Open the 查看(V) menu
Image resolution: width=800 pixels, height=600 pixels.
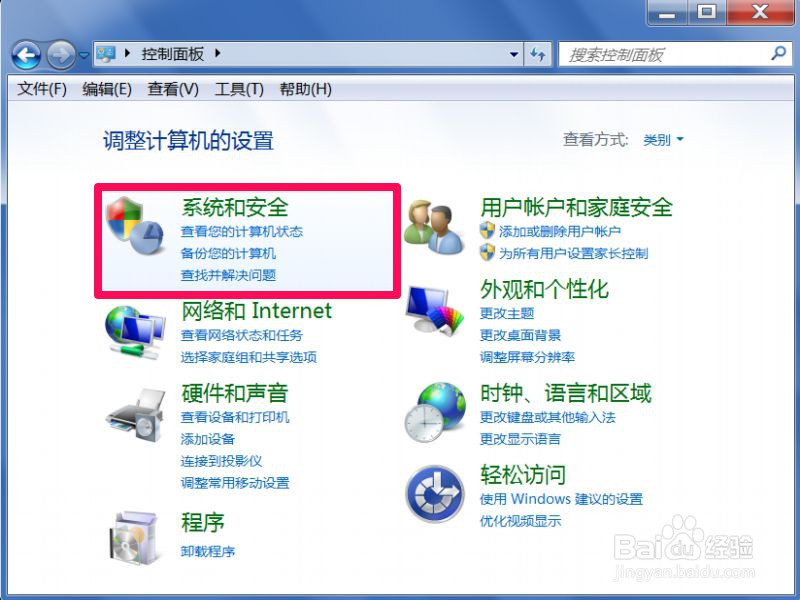click(x=173, y=89)
